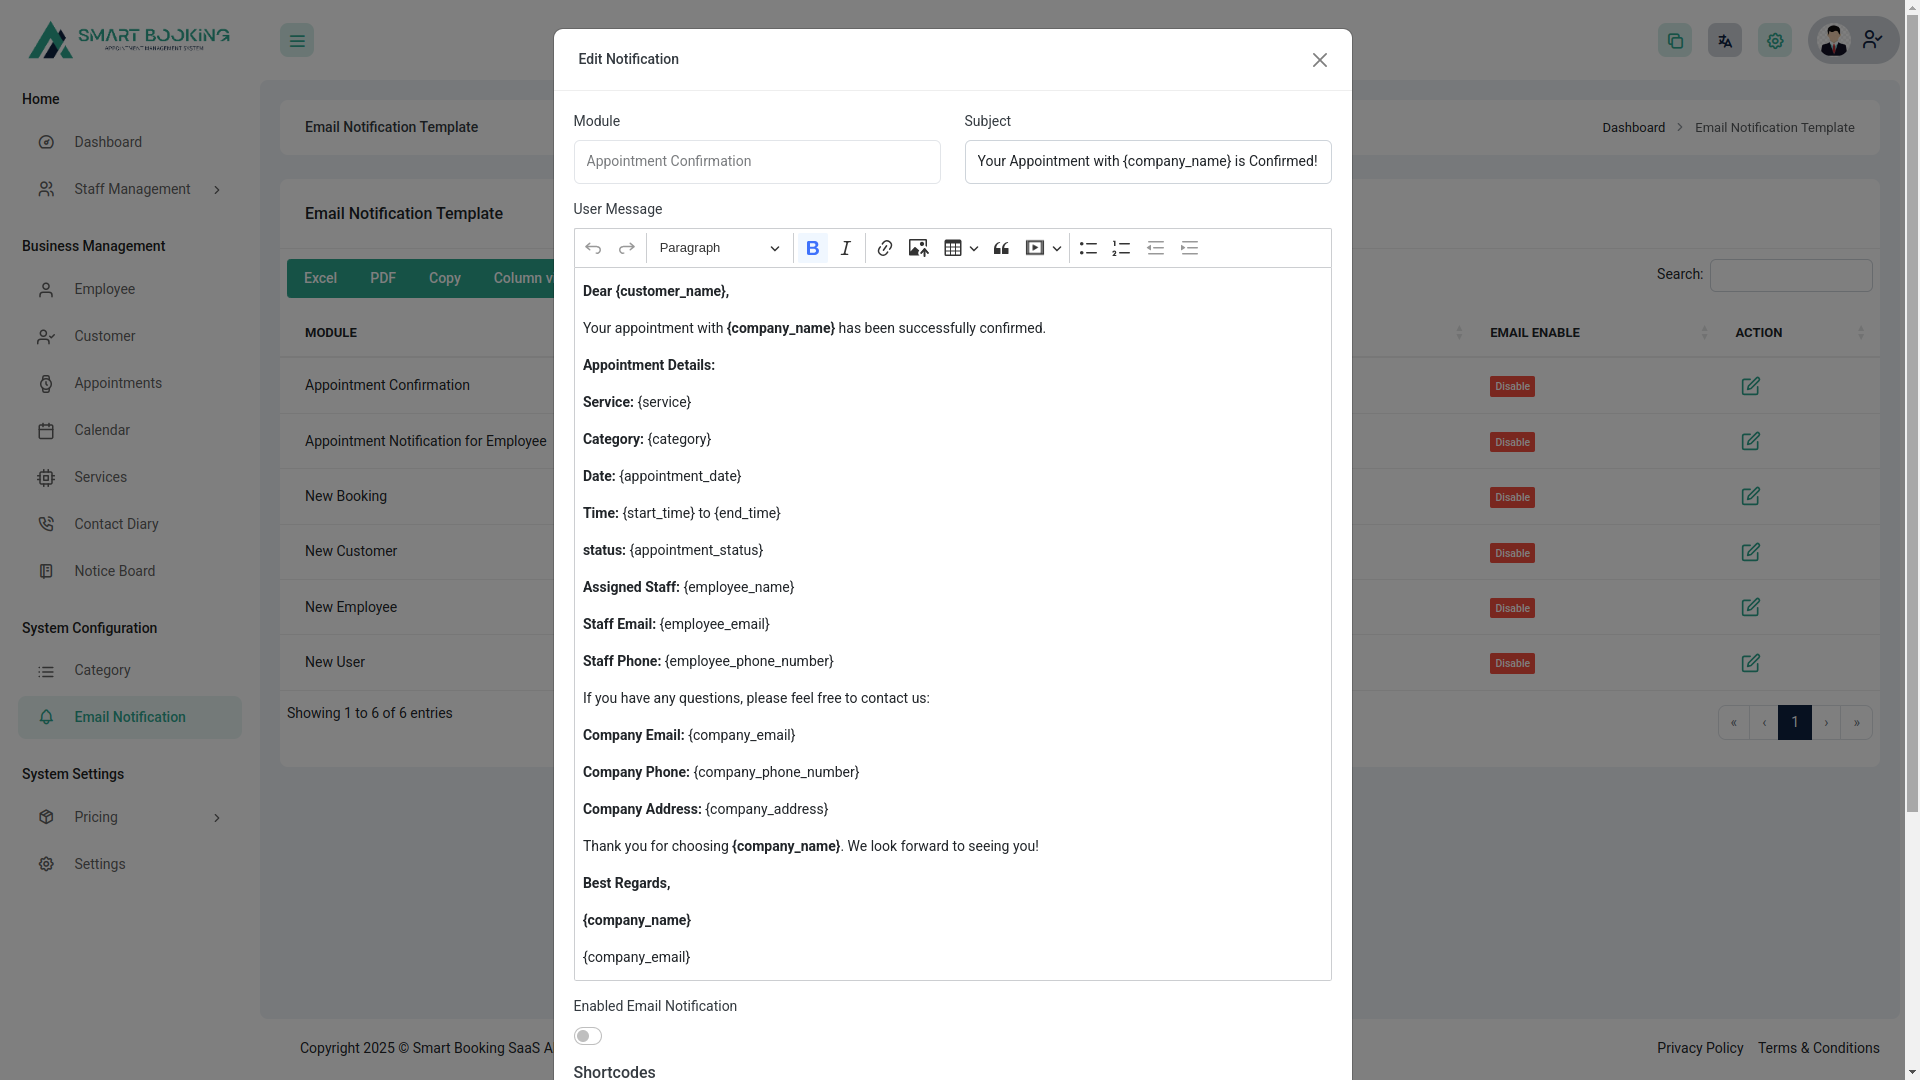
Task: Disable email for the New Booking template
Action: click(1511, 497)
